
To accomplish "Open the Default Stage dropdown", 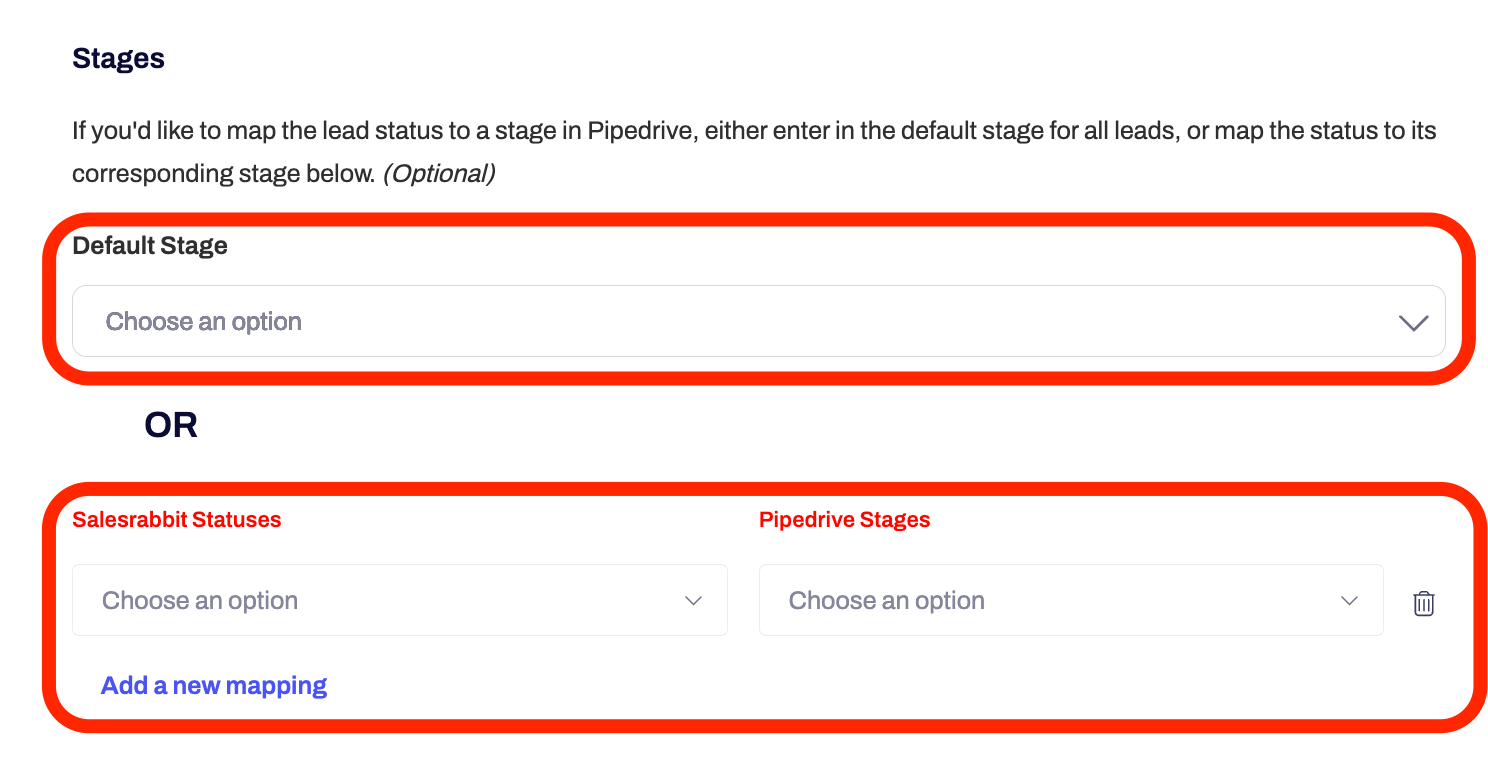I will pos(758,322).
